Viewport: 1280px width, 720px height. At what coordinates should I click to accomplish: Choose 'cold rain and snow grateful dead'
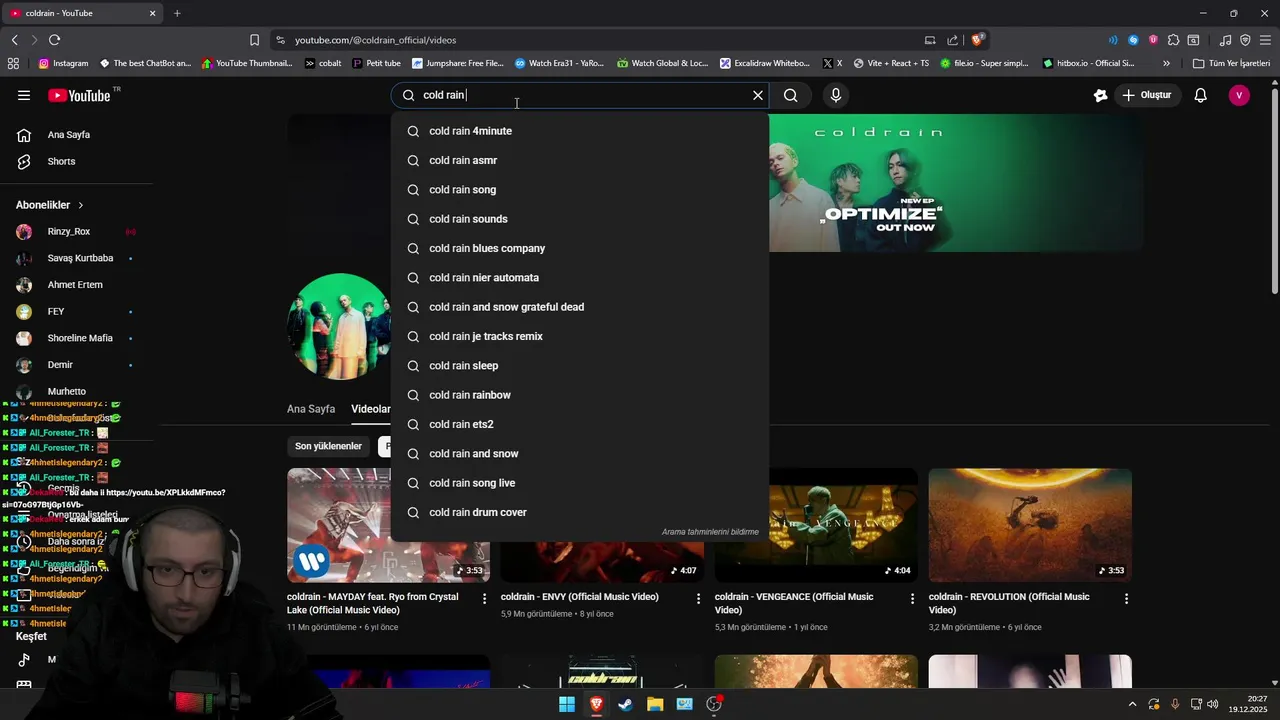pos(580,307)
